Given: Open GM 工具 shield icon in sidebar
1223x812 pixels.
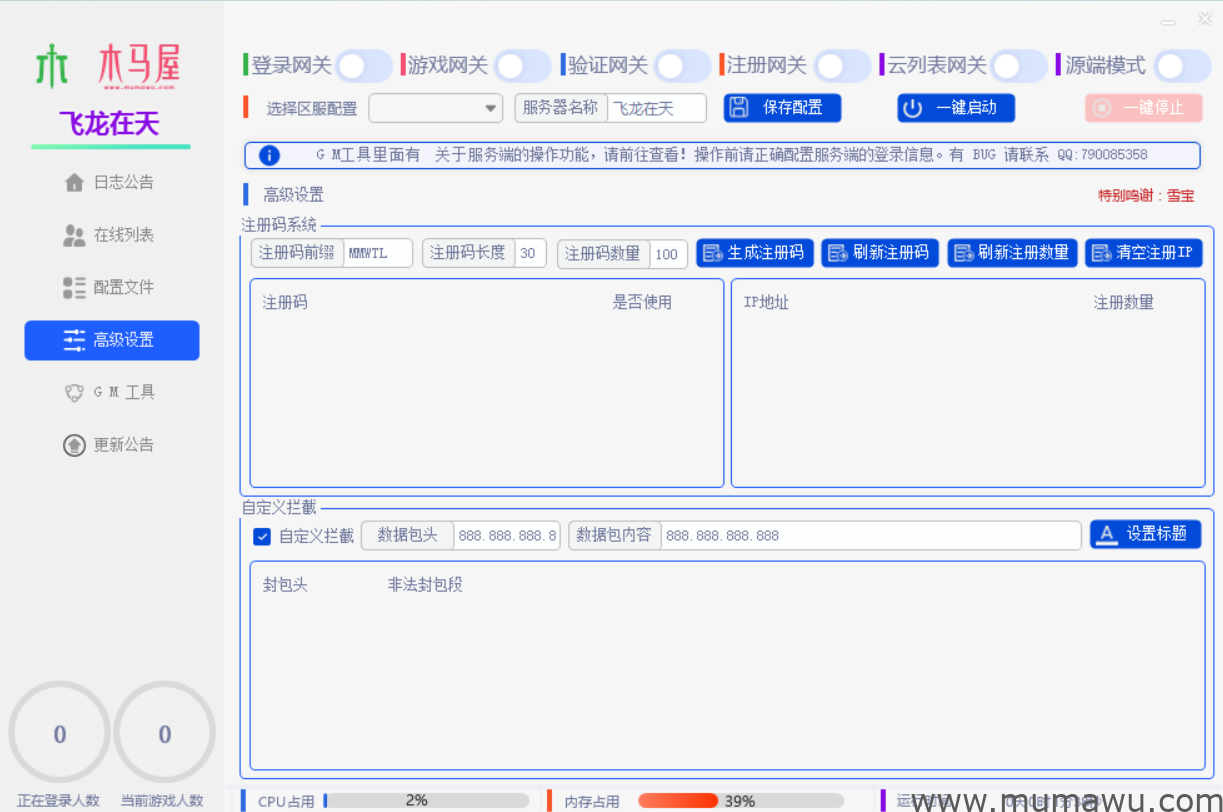Looking at the screenshot, I should 74,392.
